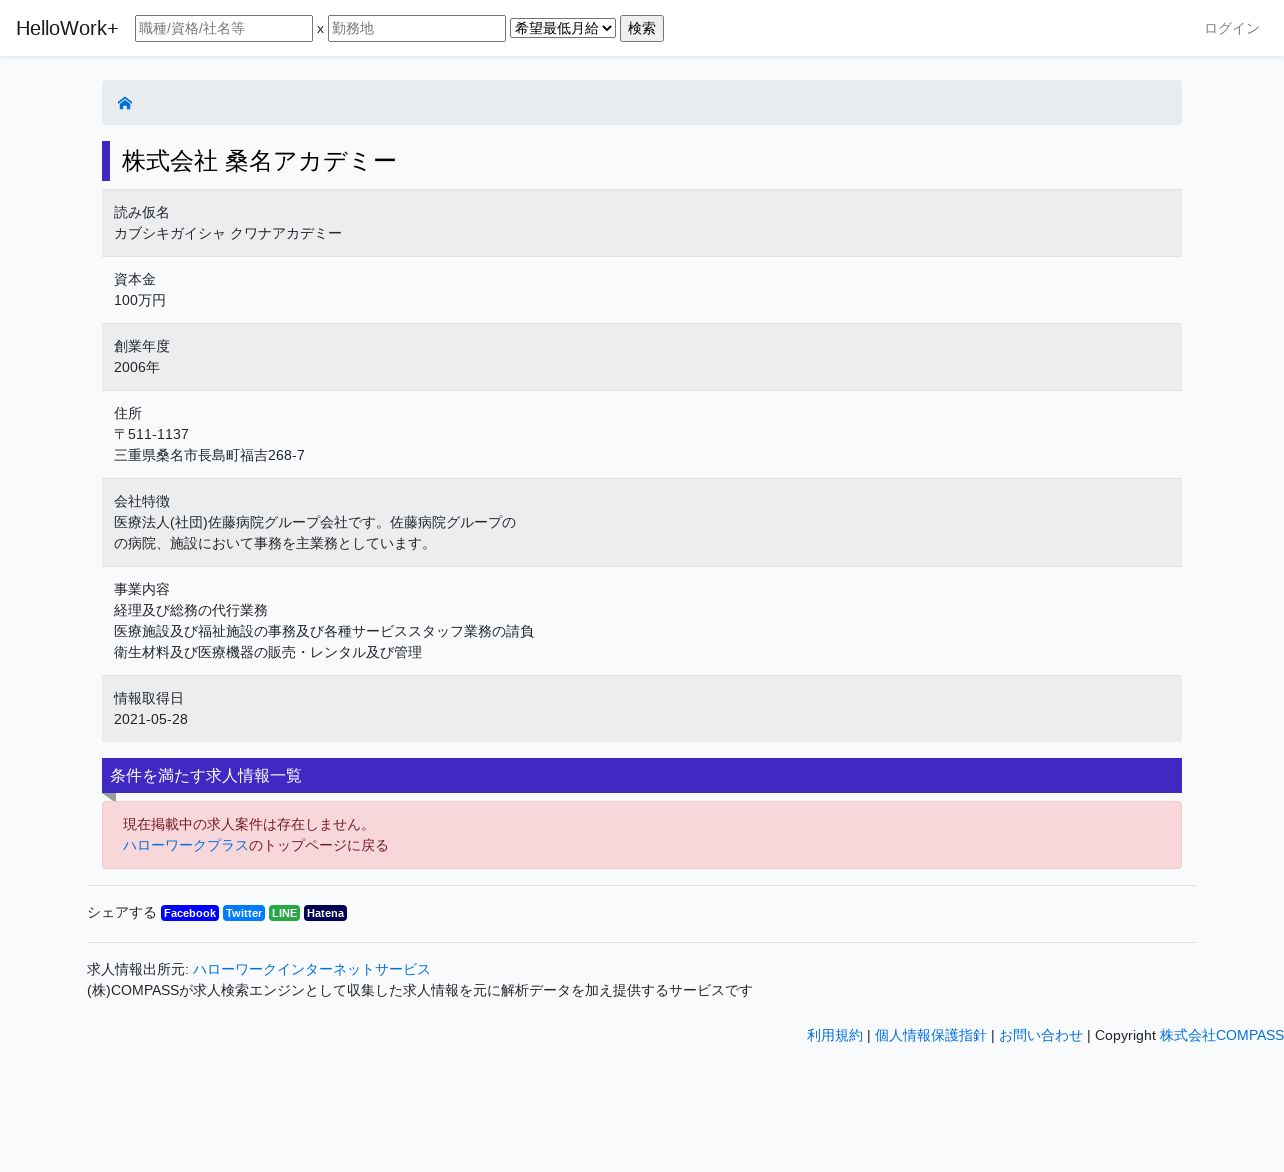Select the reading カブシキガイシャ クワナアカデミー

[x=228, y=233]
